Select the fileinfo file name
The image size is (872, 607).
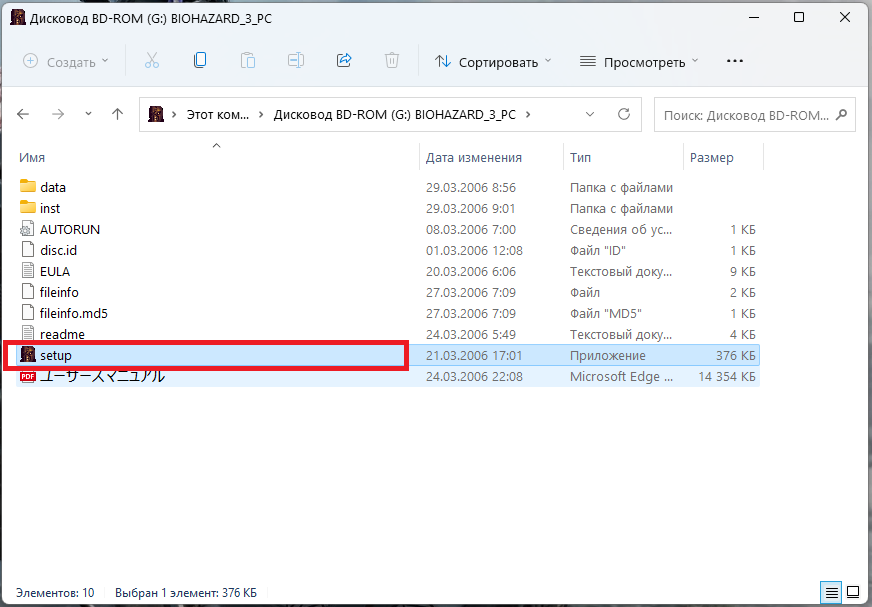[59, 292]
